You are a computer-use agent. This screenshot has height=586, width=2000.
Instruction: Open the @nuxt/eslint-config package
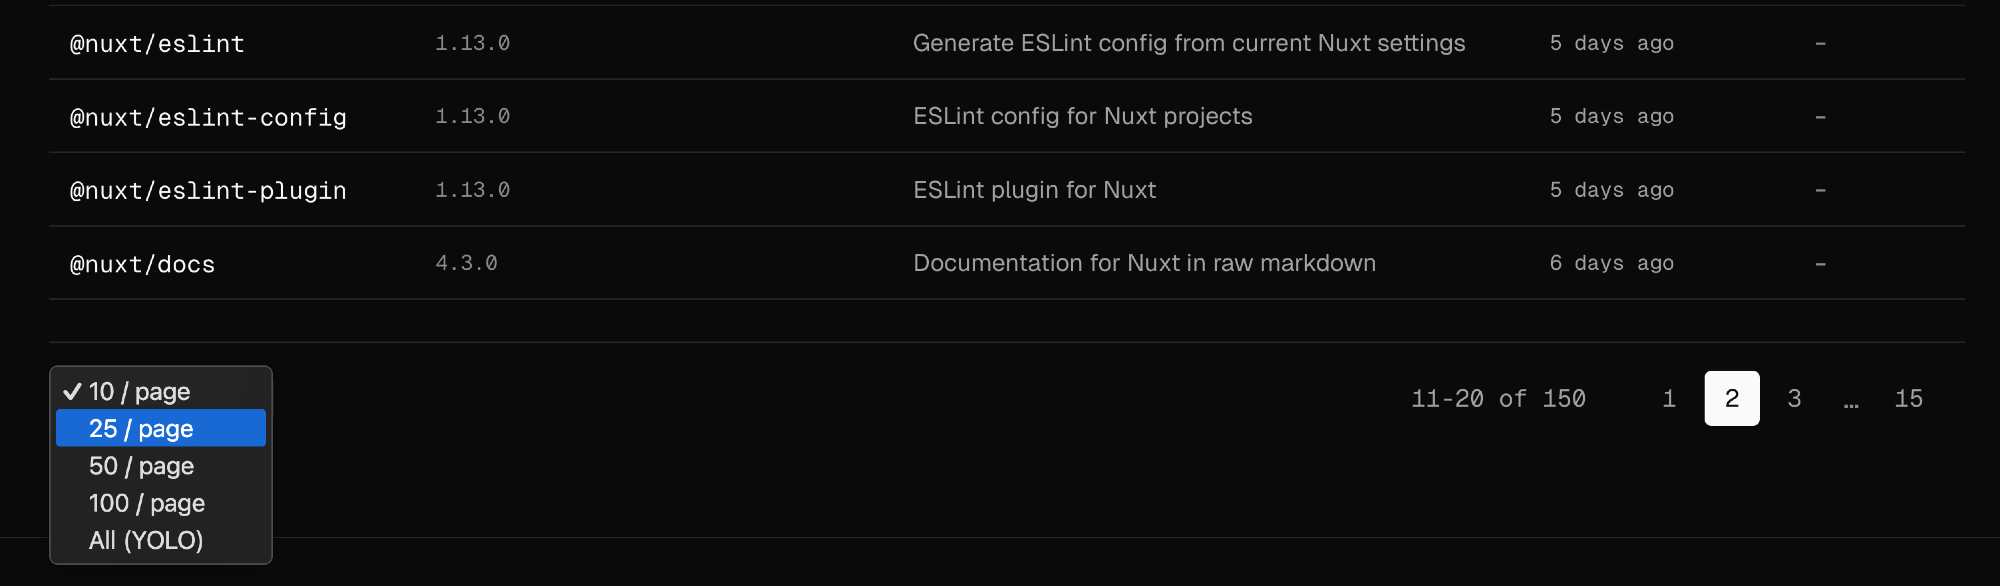tap(208, 118)
